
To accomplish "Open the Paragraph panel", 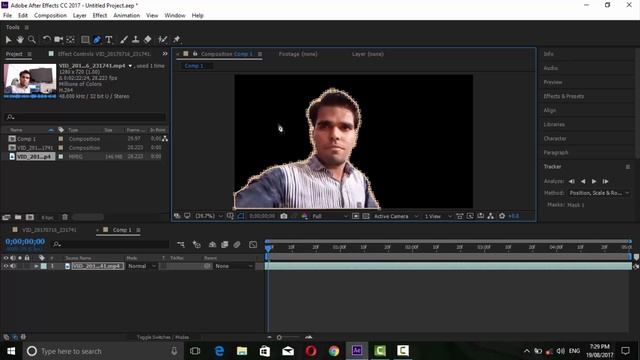I will coord(556,153).
